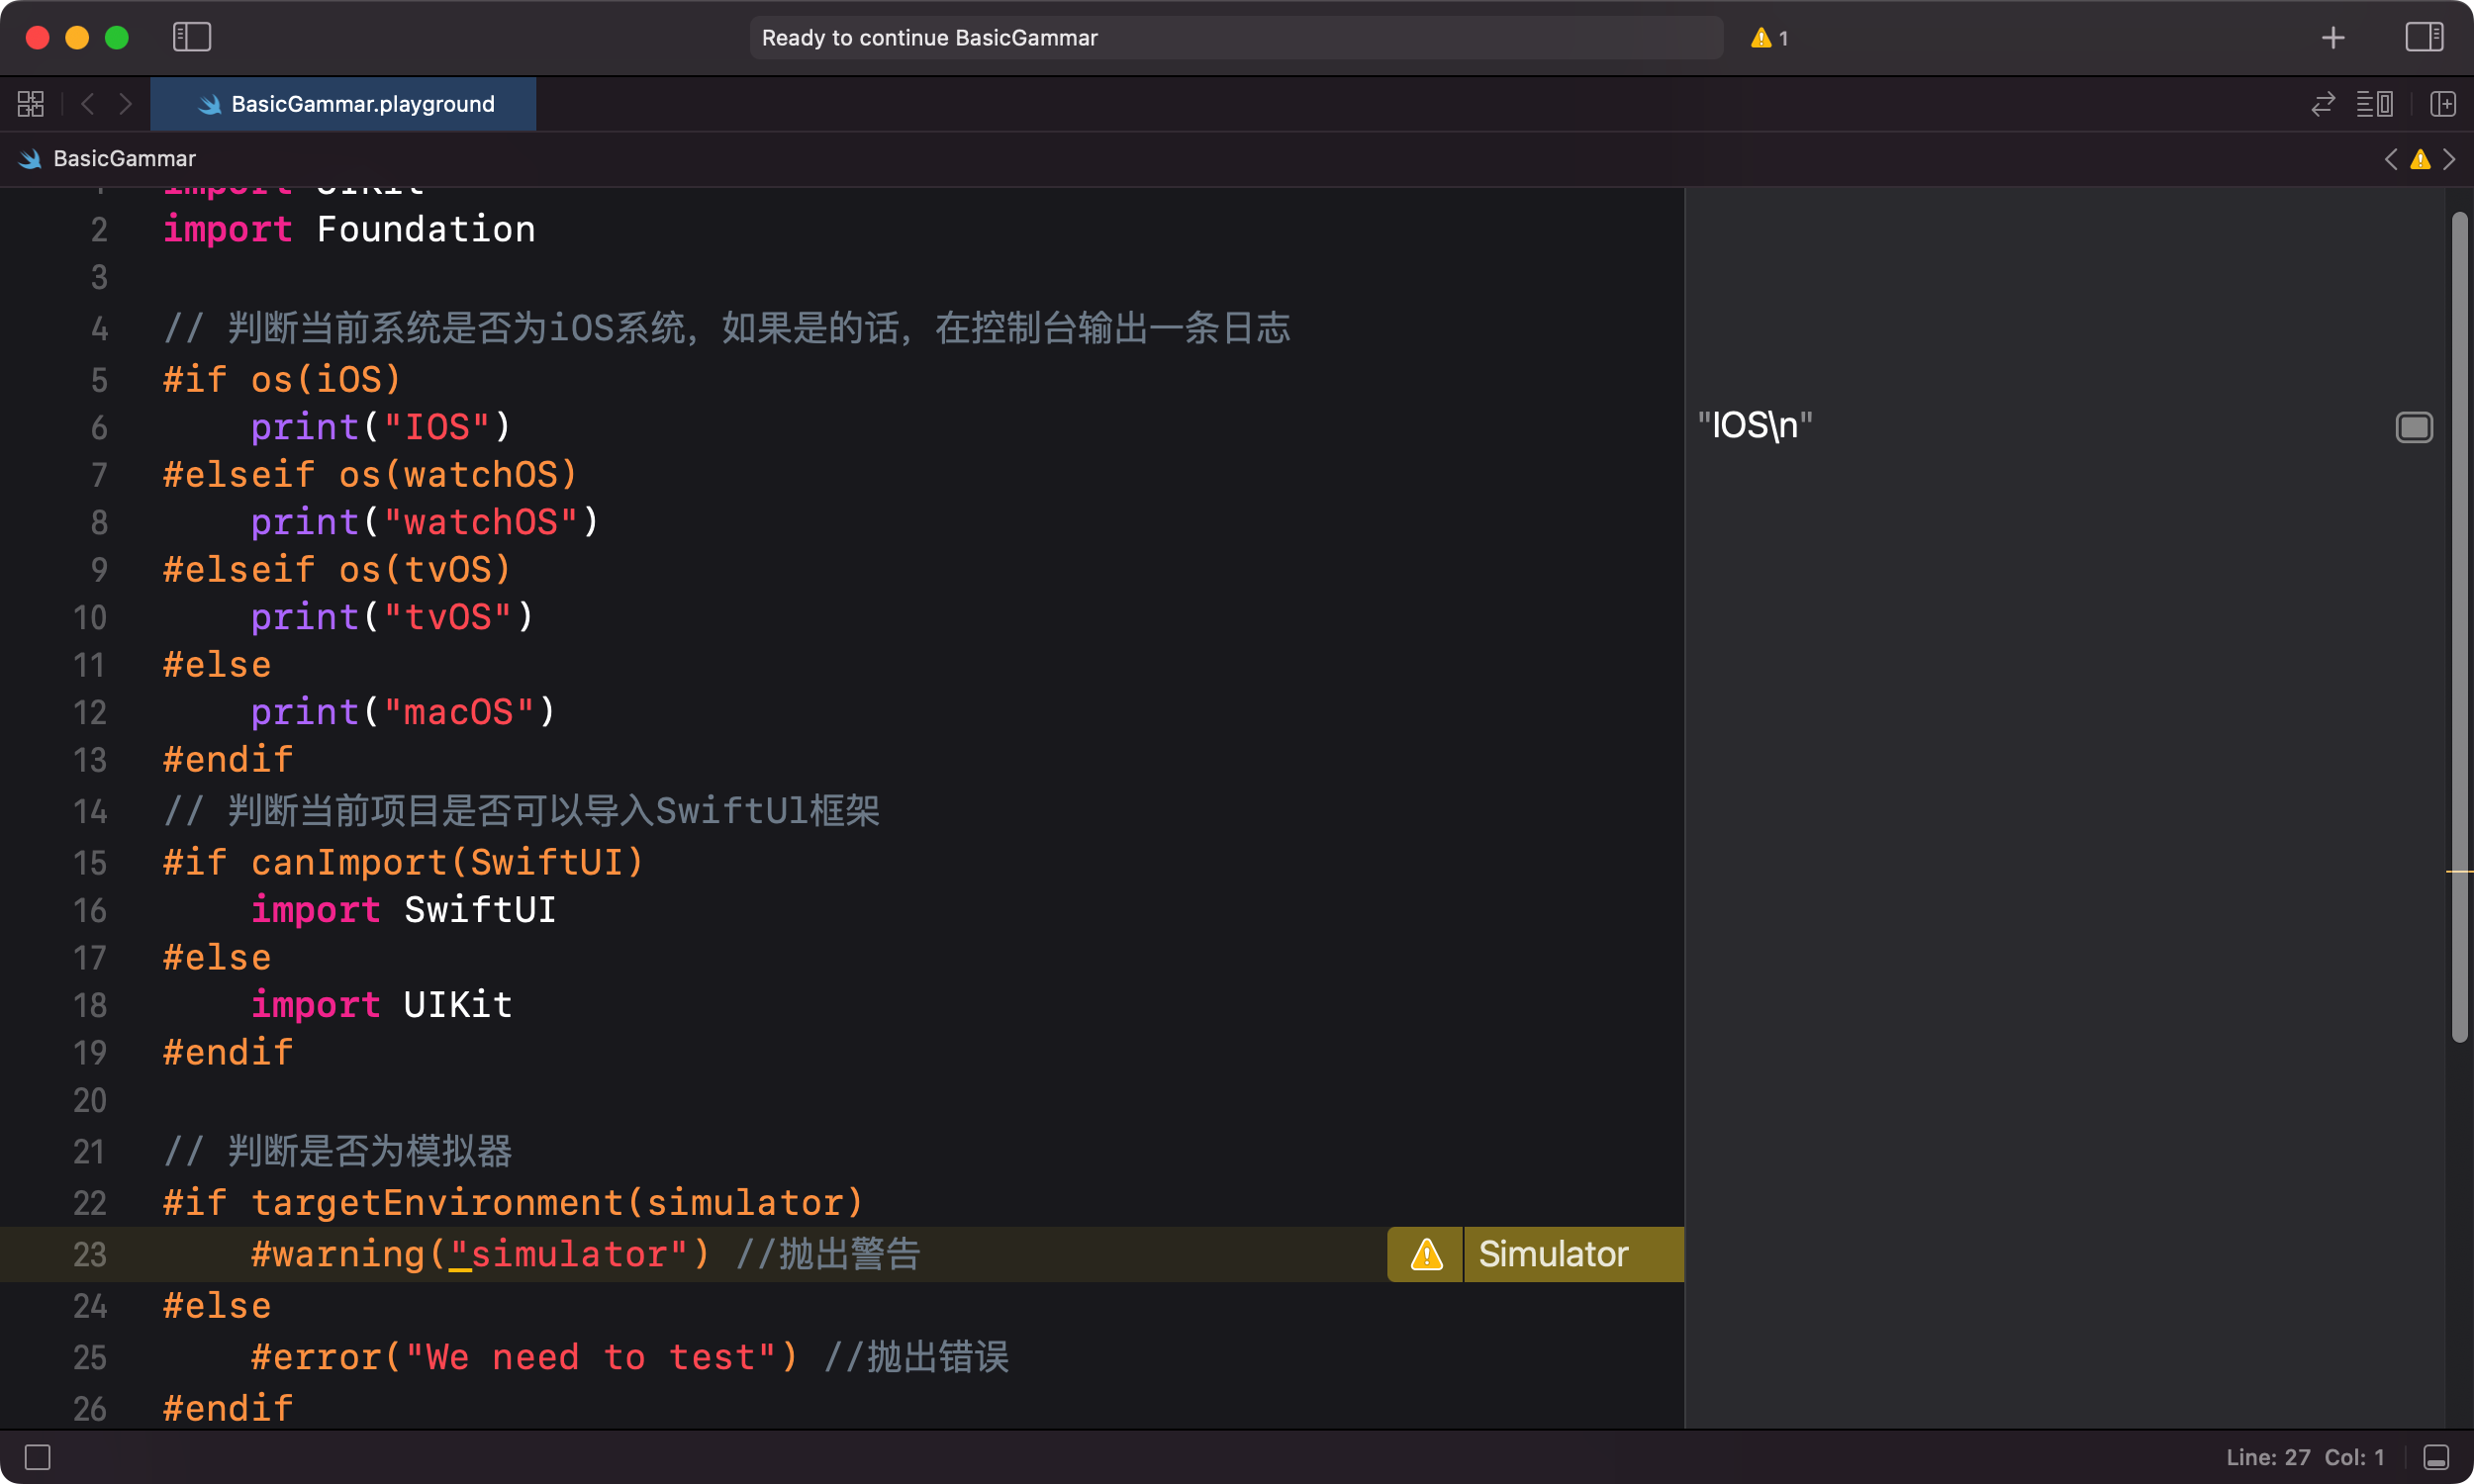Screen dimensions: 2474x1484
Task: Click the comment on line 14 about SwiftUI
Action: pyautogui.click(x=522, y=811)
